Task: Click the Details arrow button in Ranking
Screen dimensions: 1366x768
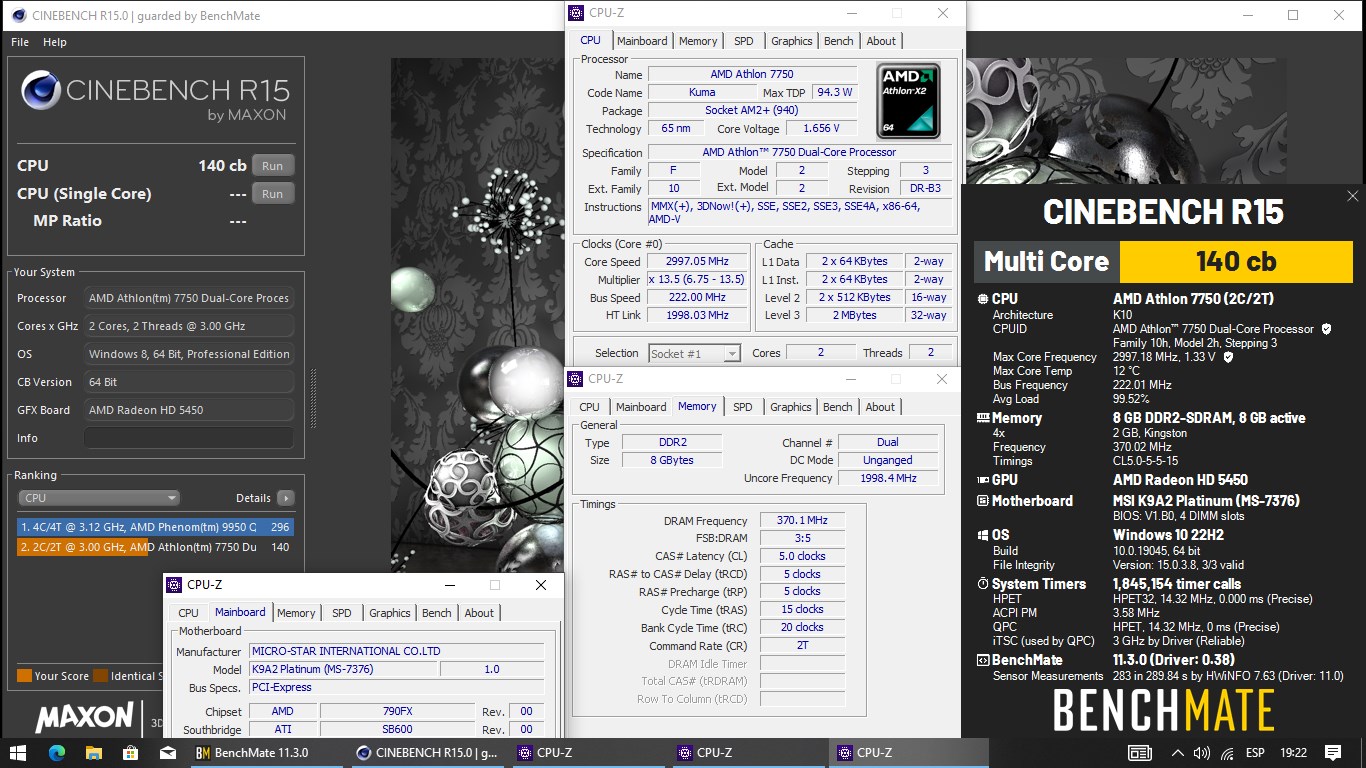Action: [285, 498]
